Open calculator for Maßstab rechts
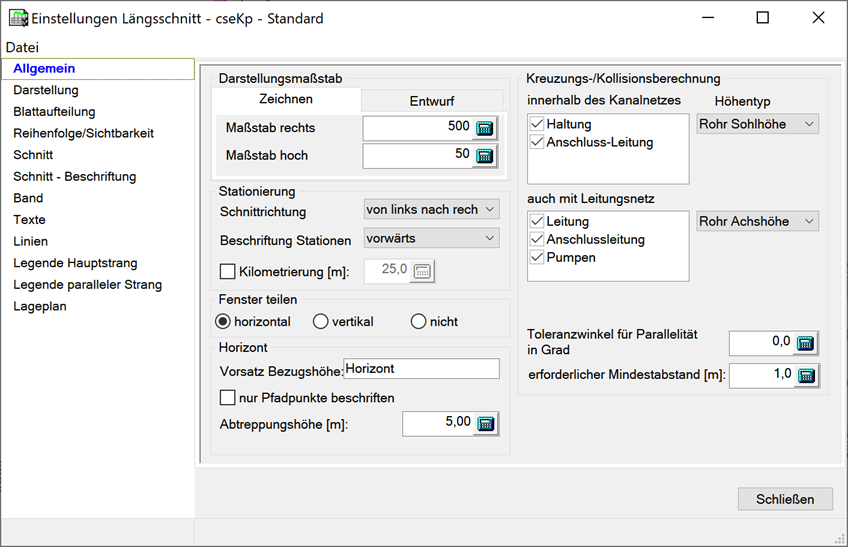 (485, 128)
